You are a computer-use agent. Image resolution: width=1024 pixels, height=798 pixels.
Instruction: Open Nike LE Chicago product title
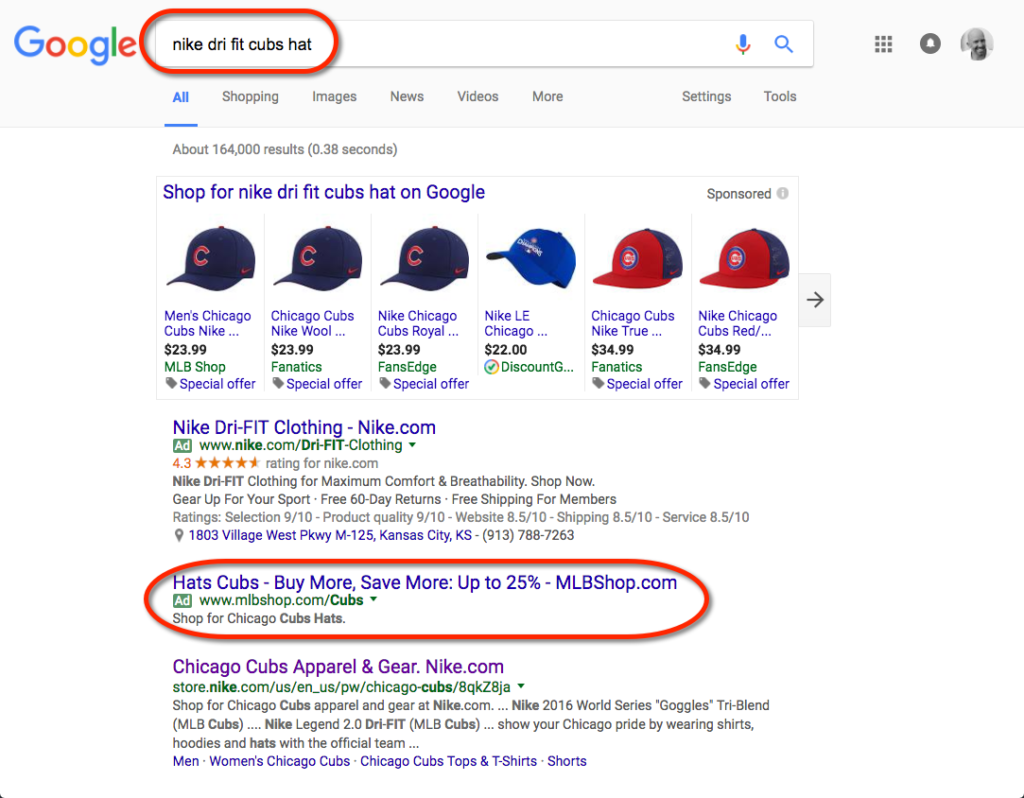pos(516,323)
